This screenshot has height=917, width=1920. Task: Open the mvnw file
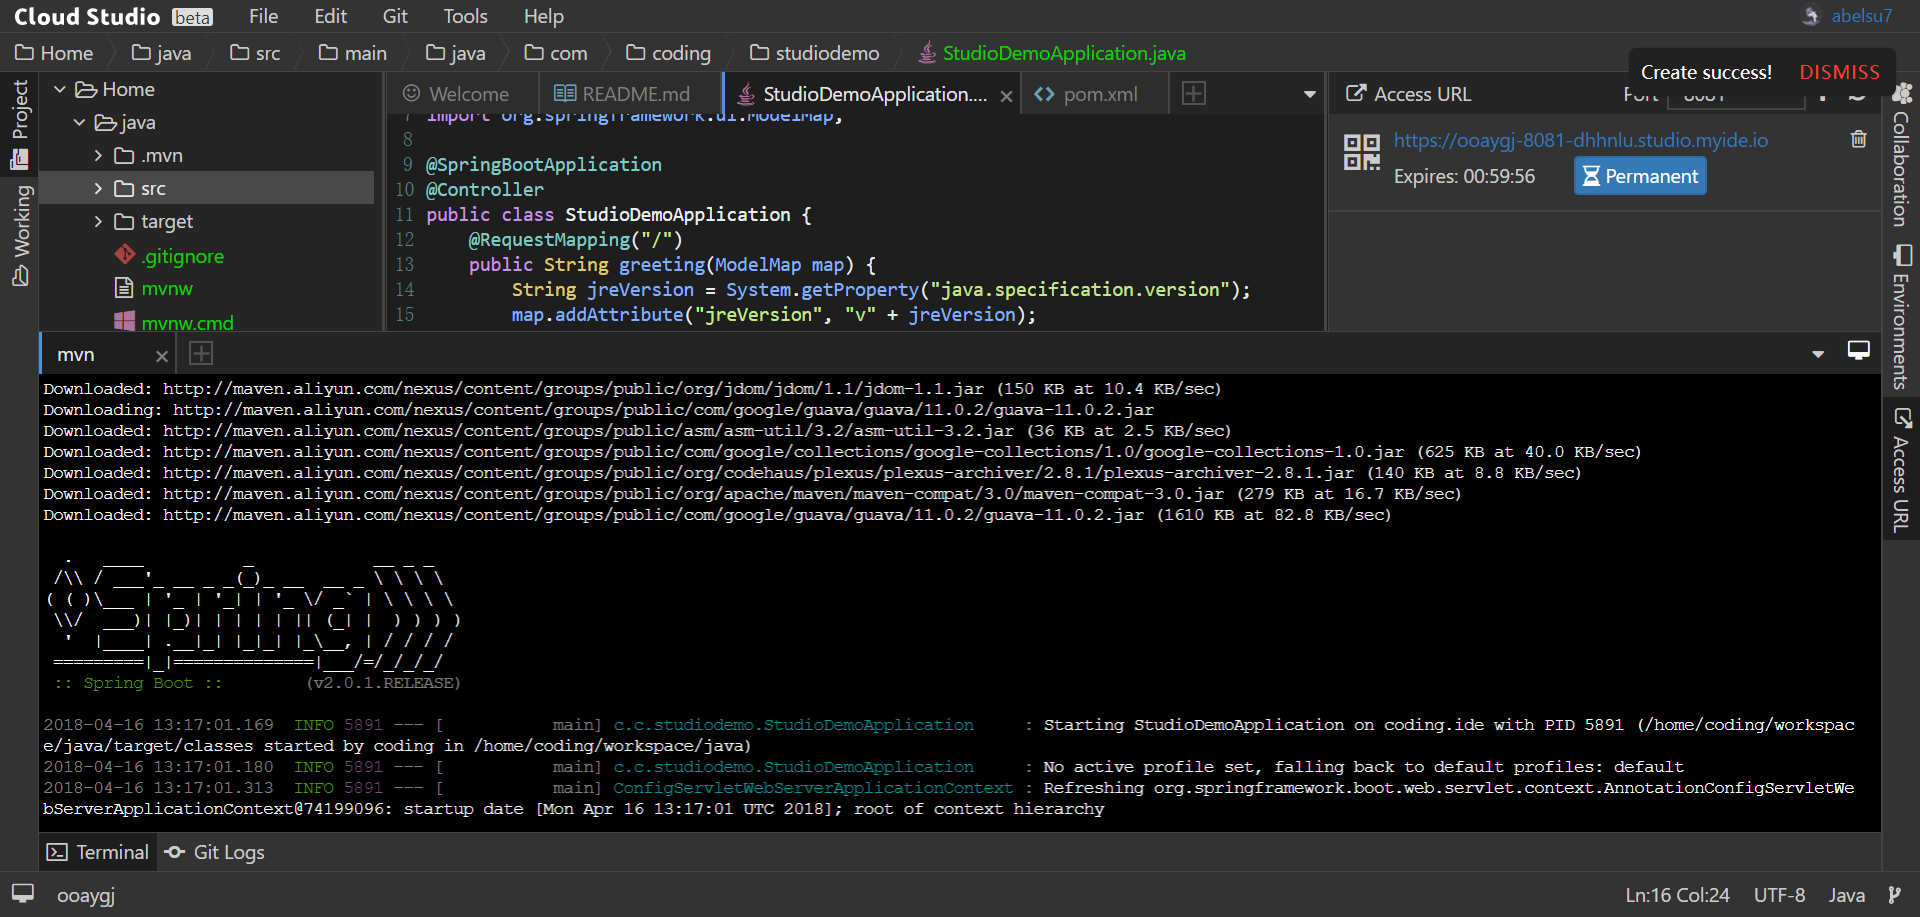point(167,288)
